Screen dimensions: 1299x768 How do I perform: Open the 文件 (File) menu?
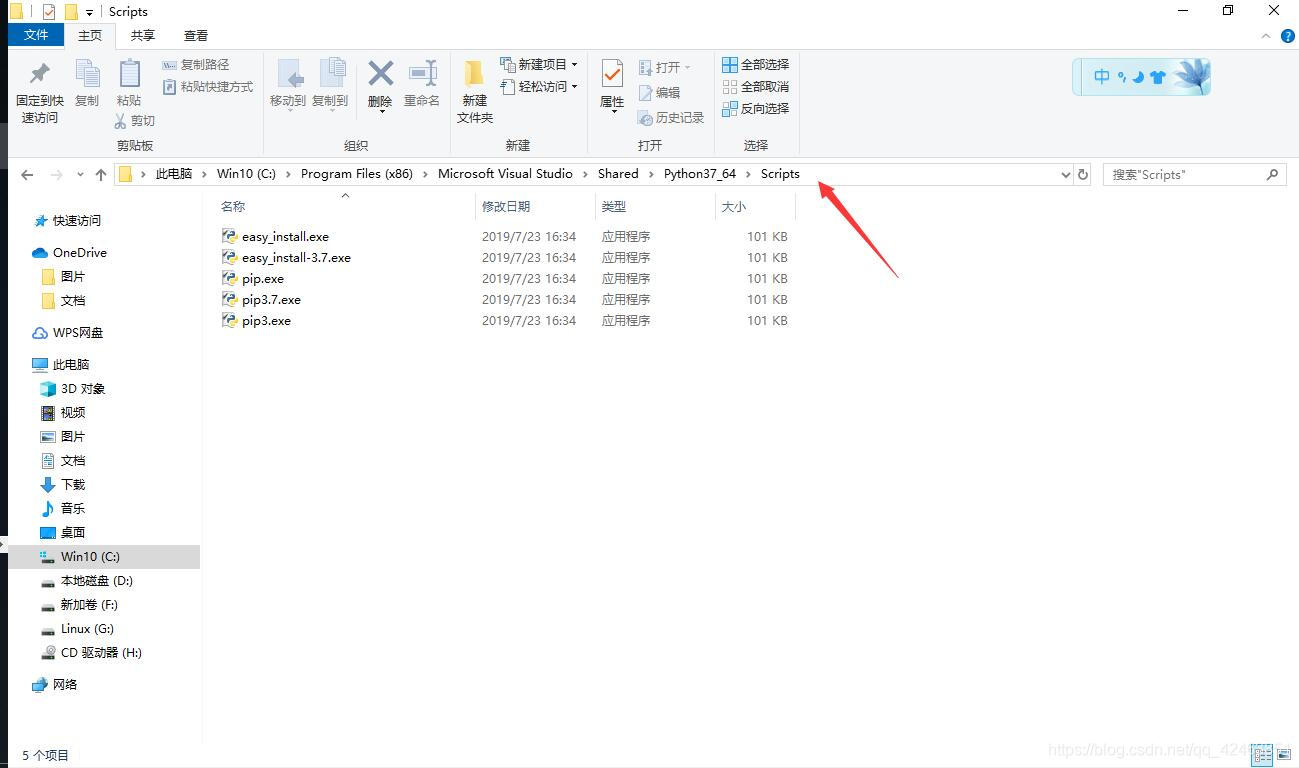[36, 35]
